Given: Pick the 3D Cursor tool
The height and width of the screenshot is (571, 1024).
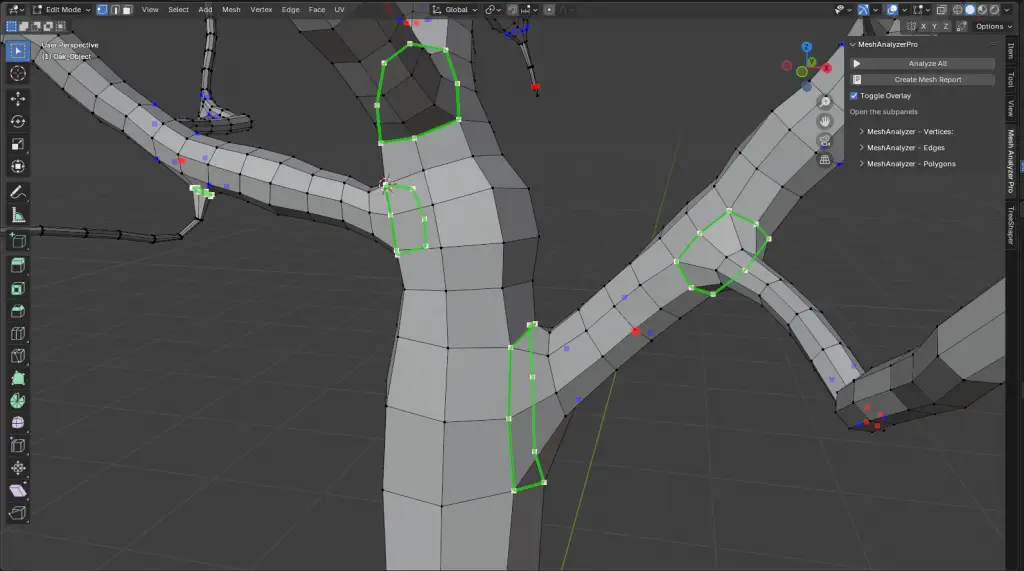Looking at the screenshot, I should 18,73.
